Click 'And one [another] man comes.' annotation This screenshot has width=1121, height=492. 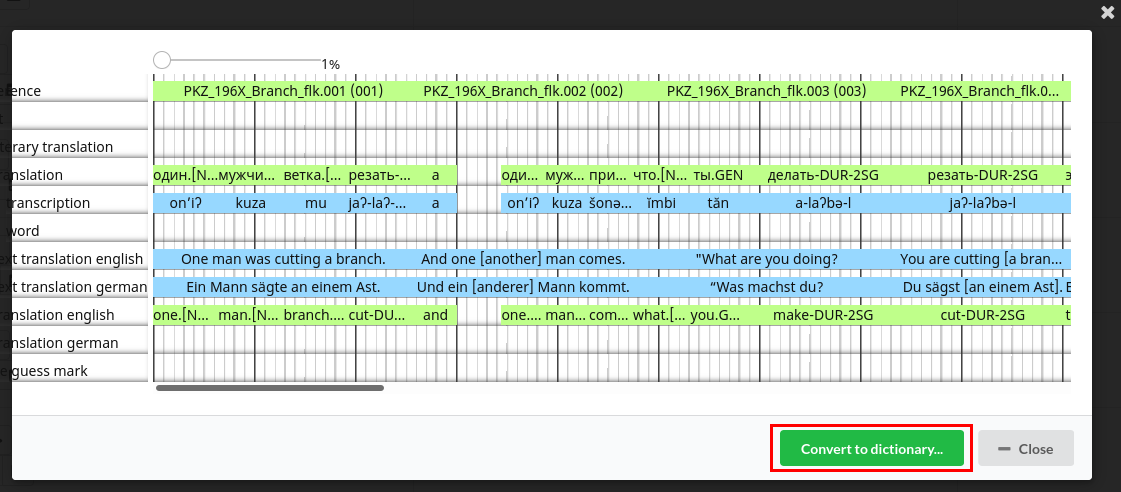[x=523, y=259]
